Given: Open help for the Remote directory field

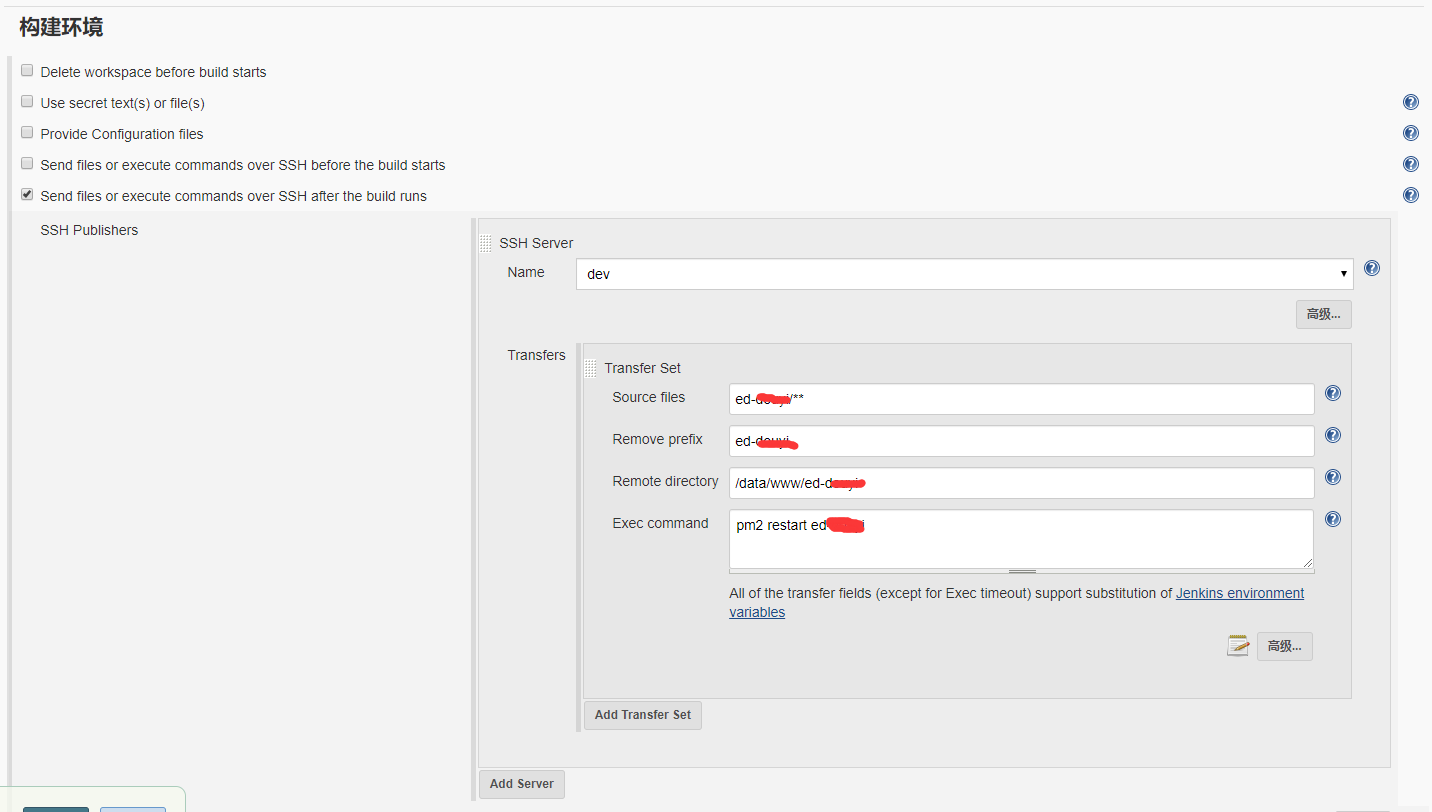Looking at the screenshot, I should (x=1332, y=477).
